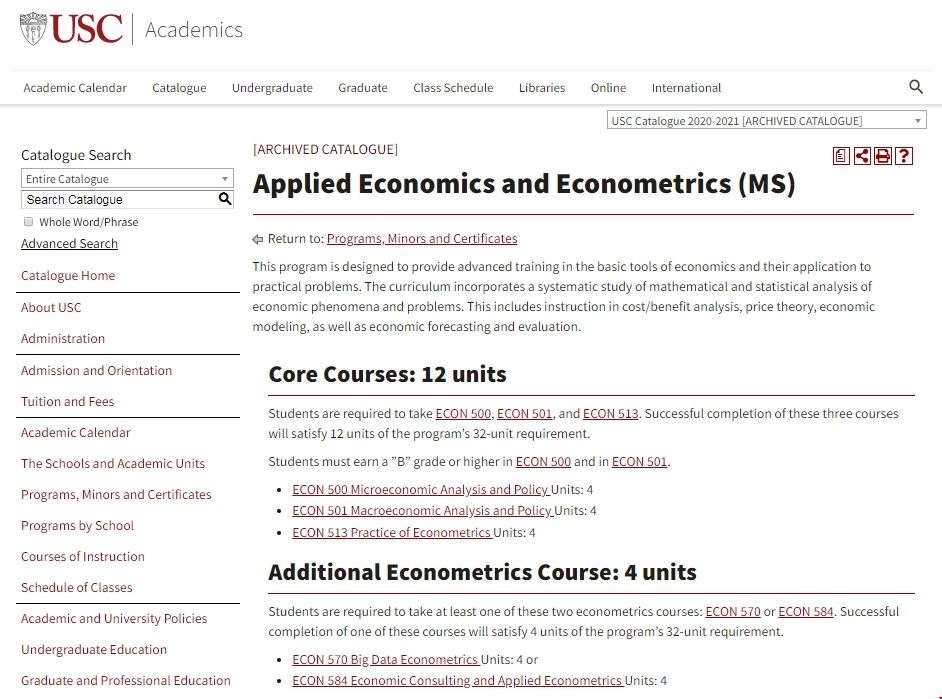This screenshot has width=942, height=699.
Task: Click the document page icon near top right
Action: click(x=840, y=156)
